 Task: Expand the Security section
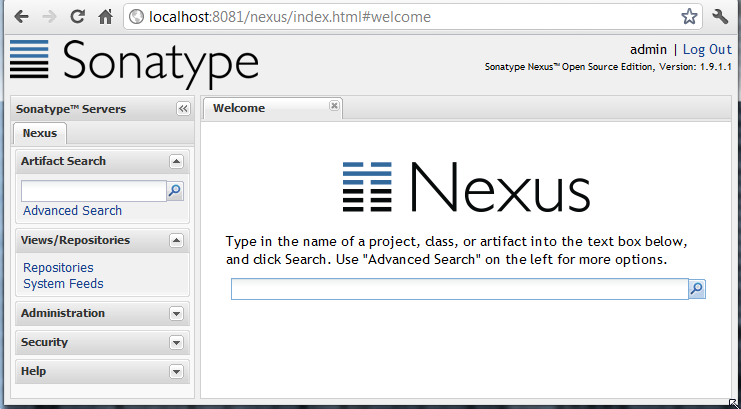176,342
